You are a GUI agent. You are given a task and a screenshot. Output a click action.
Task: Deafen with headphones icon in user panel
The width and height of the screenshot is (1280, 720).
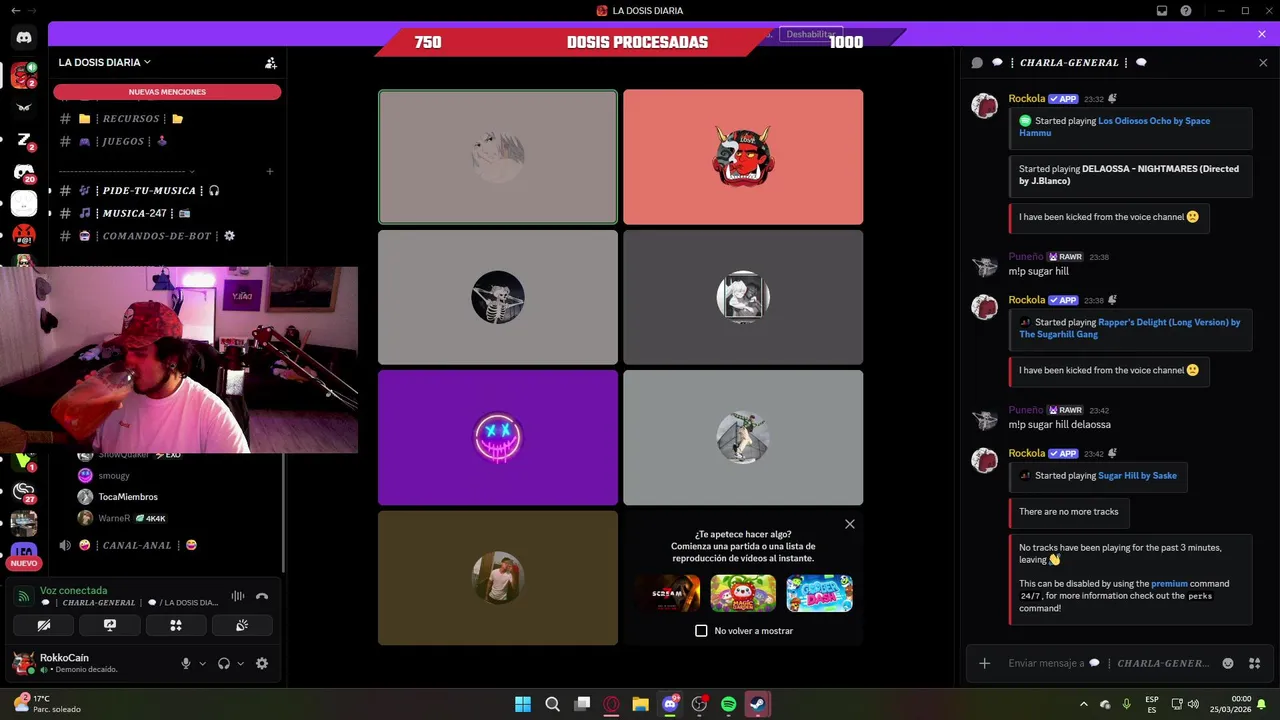(x=224, y=663)
